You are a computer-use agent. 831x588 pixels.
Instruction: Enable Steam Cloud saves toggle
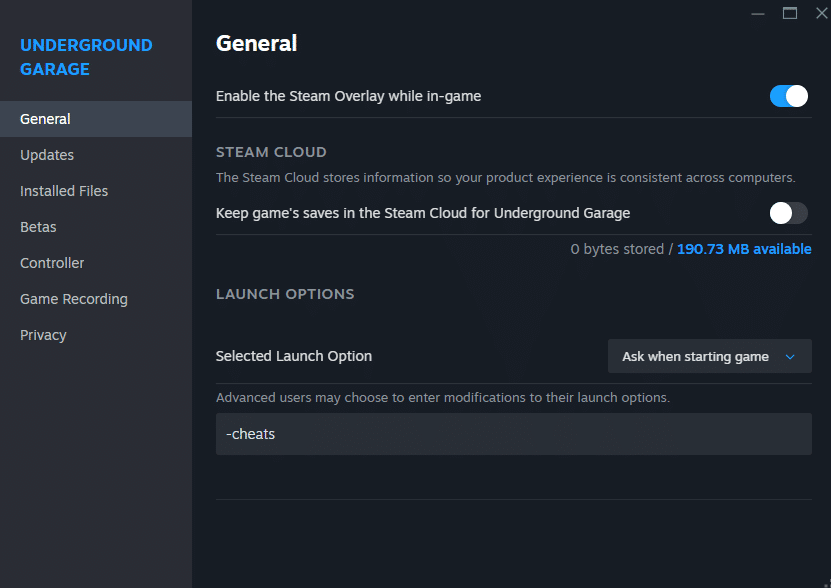pos(789,213)
